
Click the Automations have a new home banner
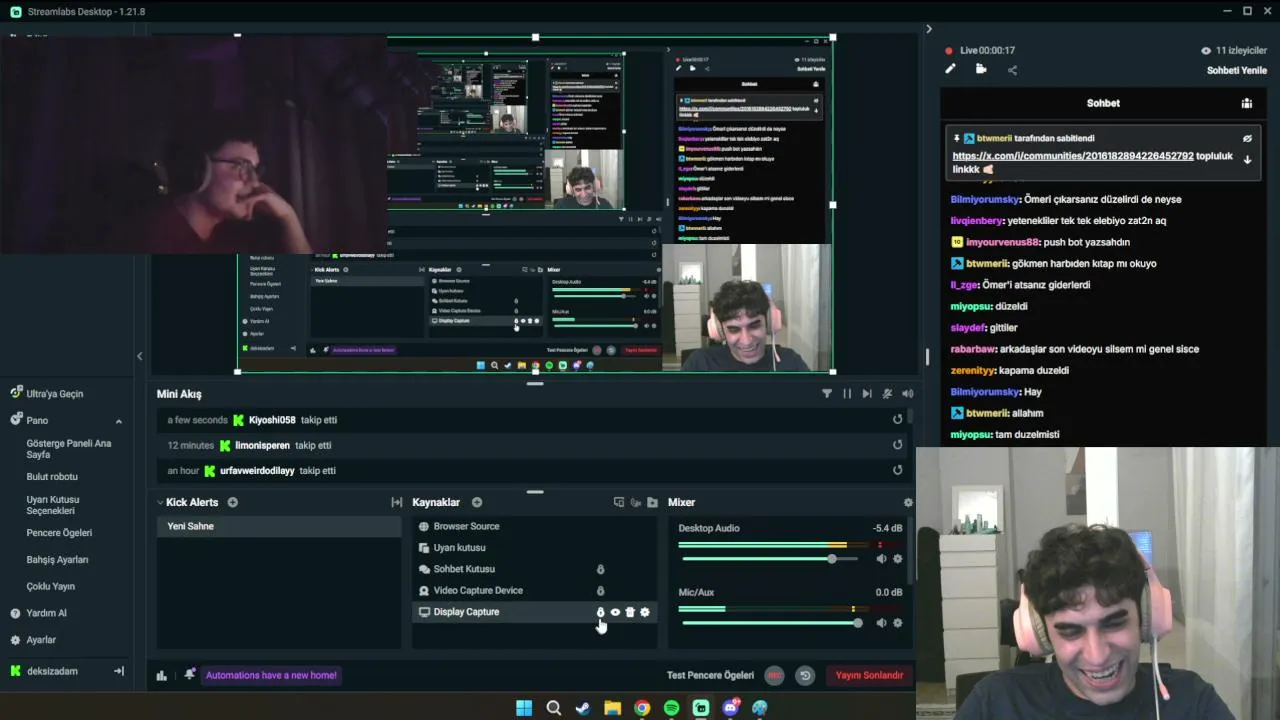pos(271,675)
